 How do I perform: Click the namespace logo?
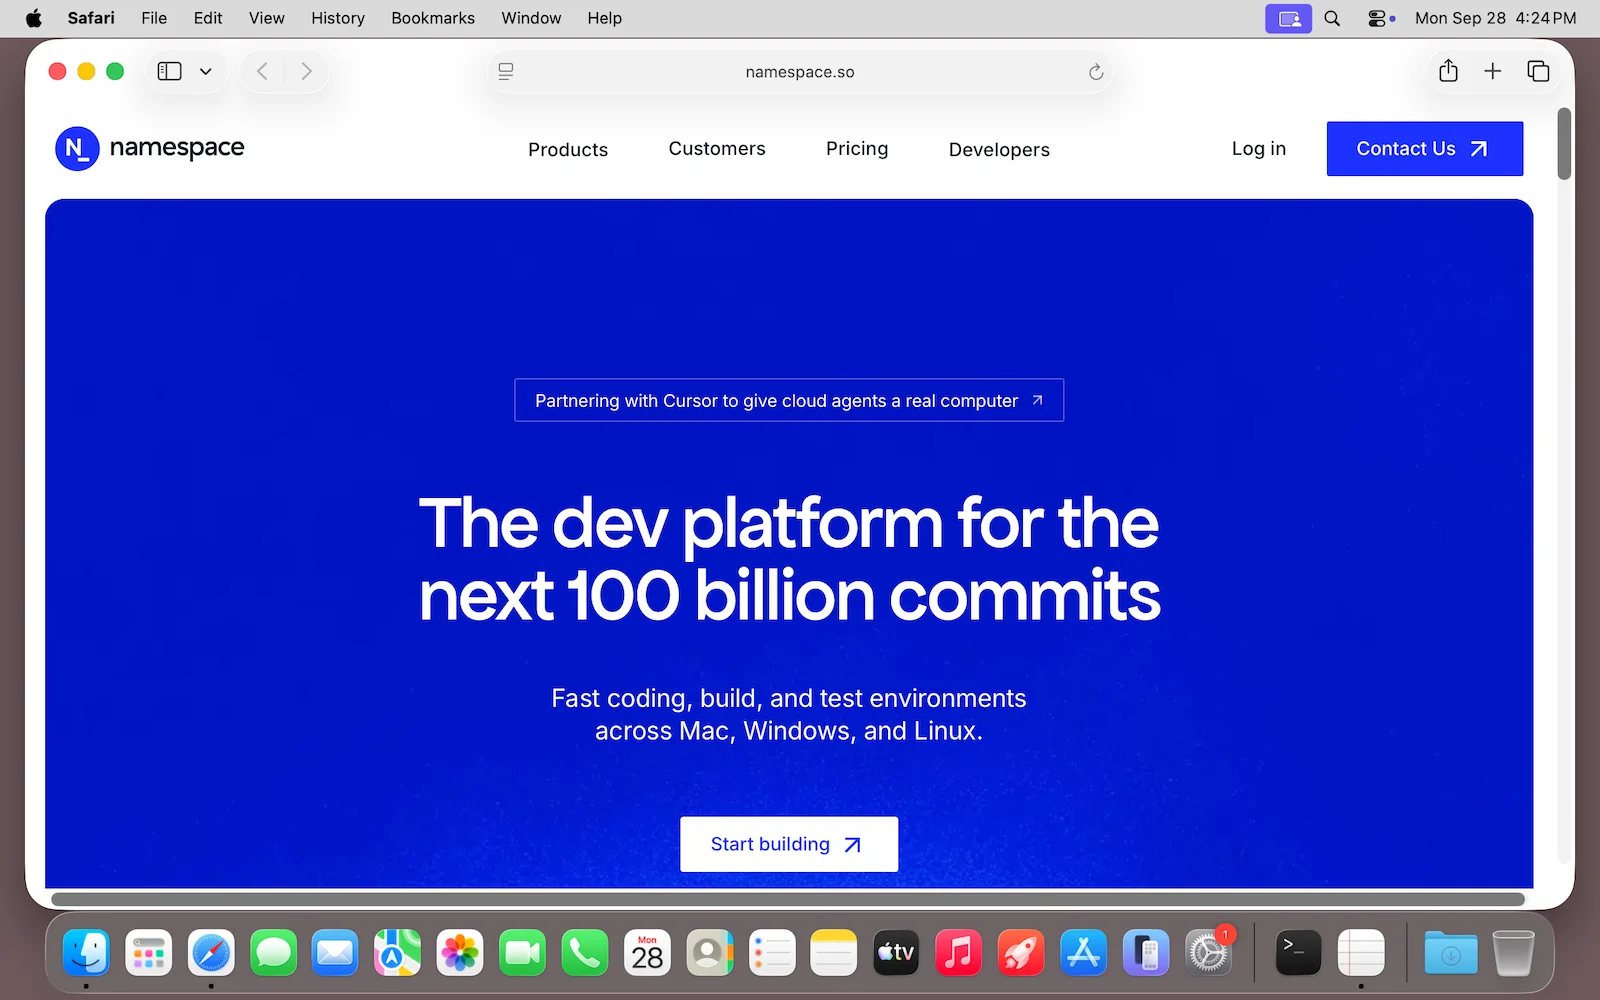150,148
